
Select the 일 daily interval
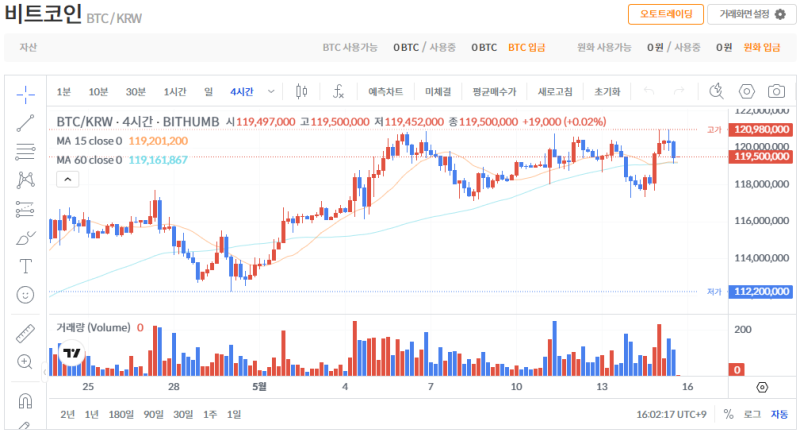(208, 92)
